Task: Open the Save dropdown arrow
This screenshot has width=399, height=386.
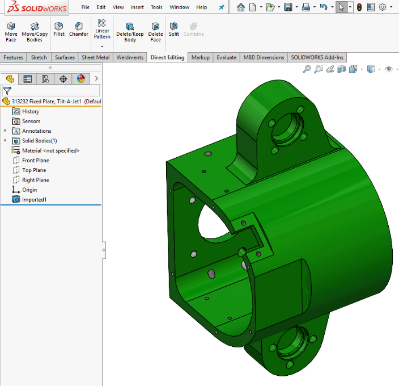Action: coord(296,7)
